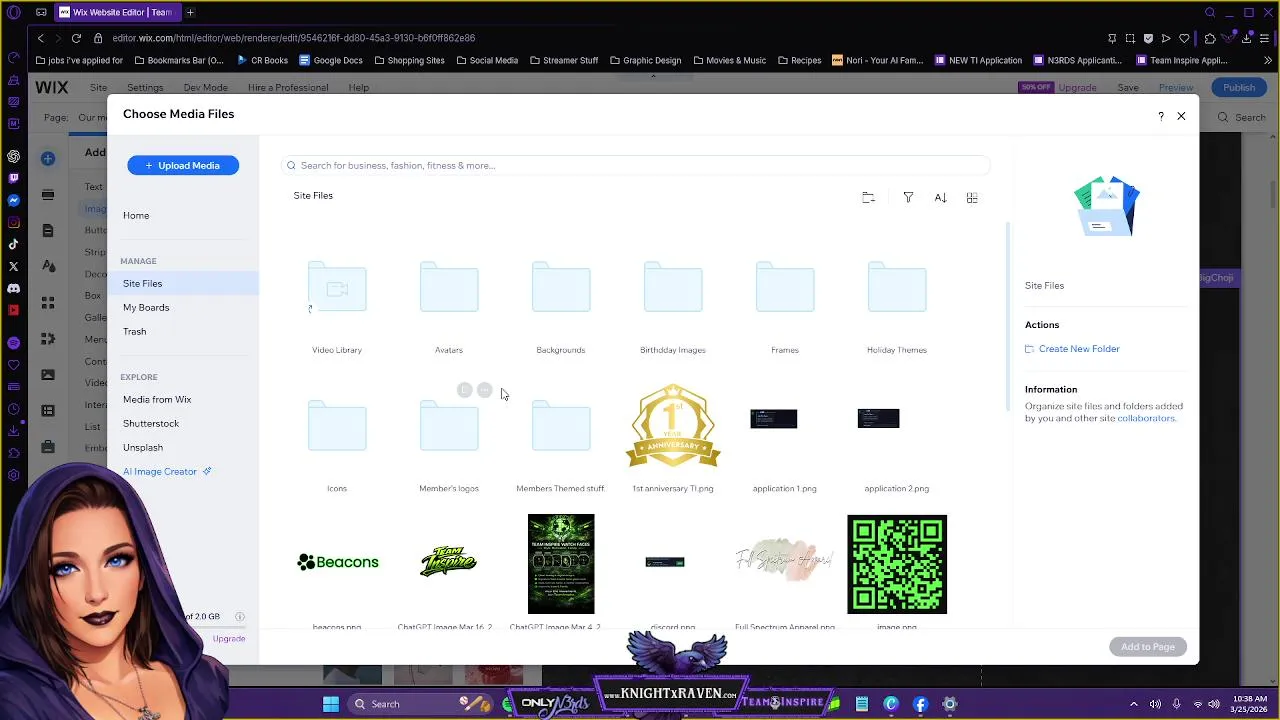Go to Home in the media sidebar
Screen dimensions: 1280x720
pyautogui.click(x=136, y=215)
